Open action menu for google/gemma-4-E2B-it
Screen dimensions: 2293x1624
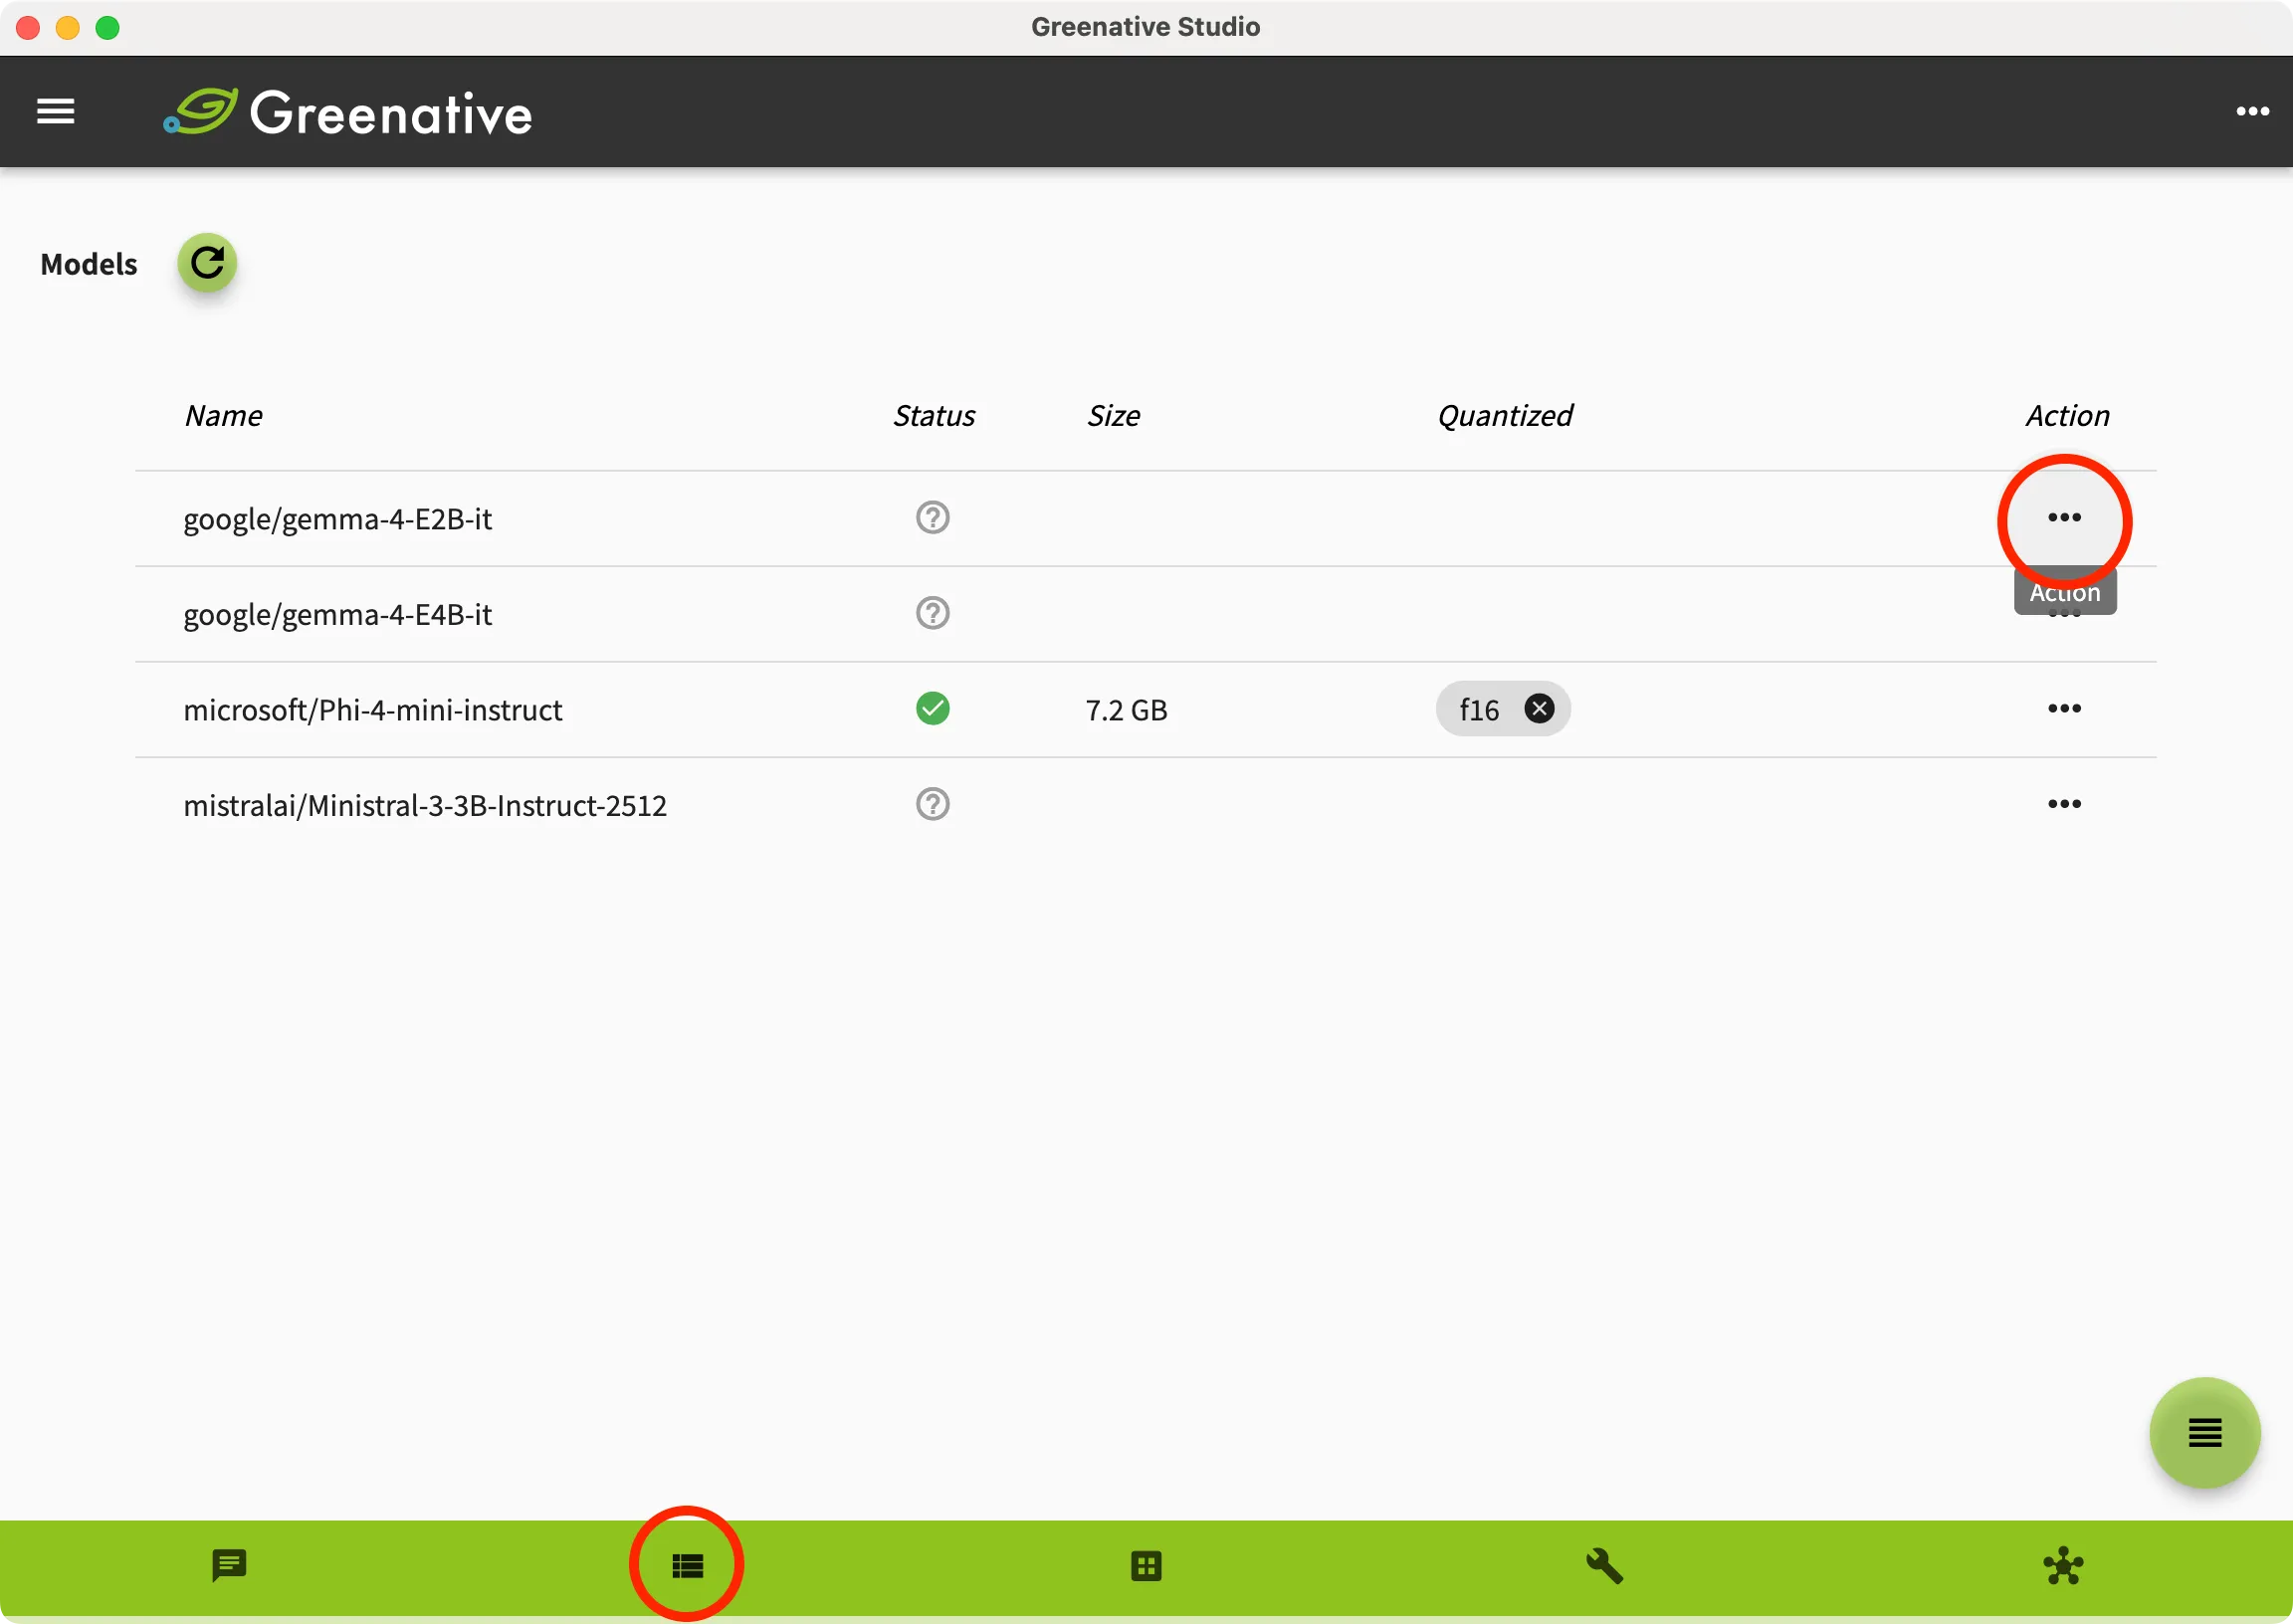pyautogui.click(x=2064, y=517)
